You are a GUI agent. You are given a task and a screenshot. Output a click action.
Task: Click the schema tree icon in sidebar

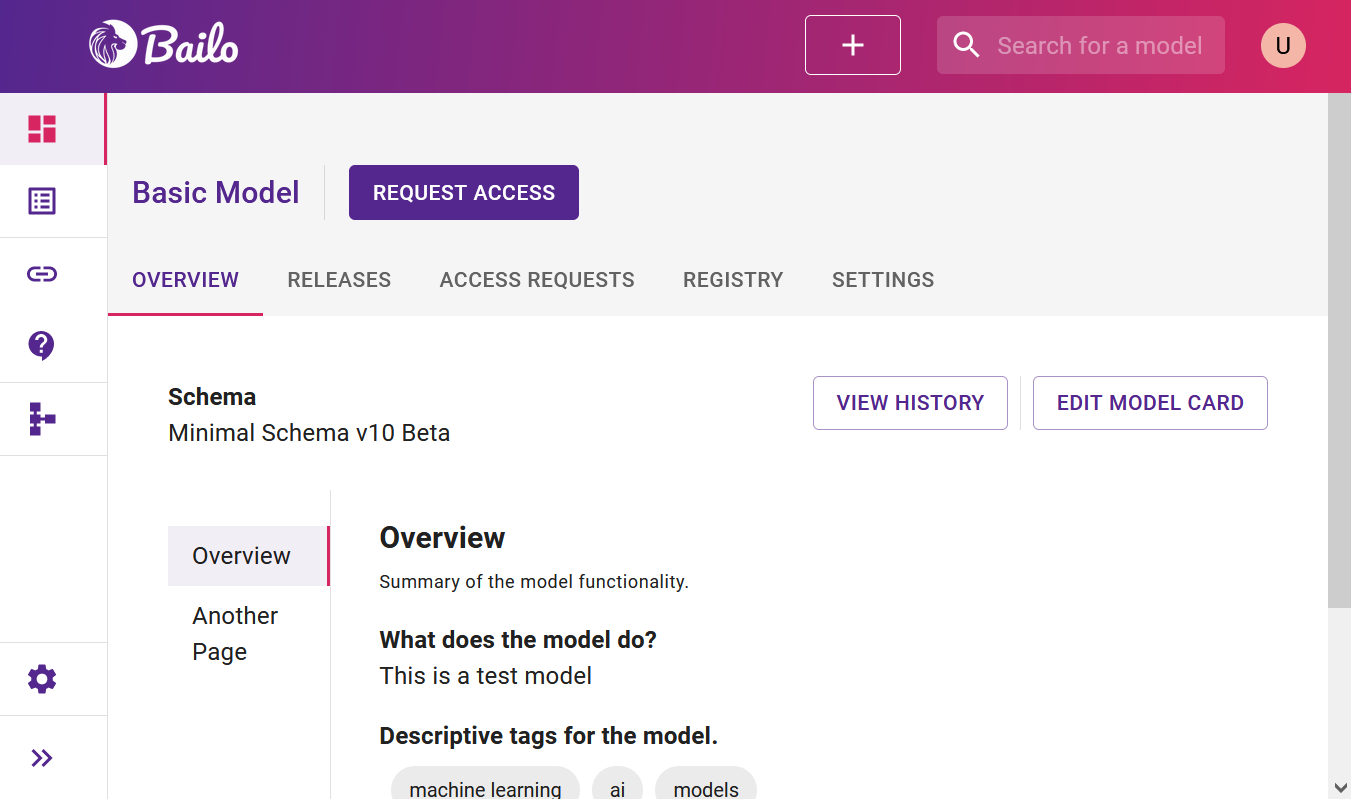(x=42, y=419)
